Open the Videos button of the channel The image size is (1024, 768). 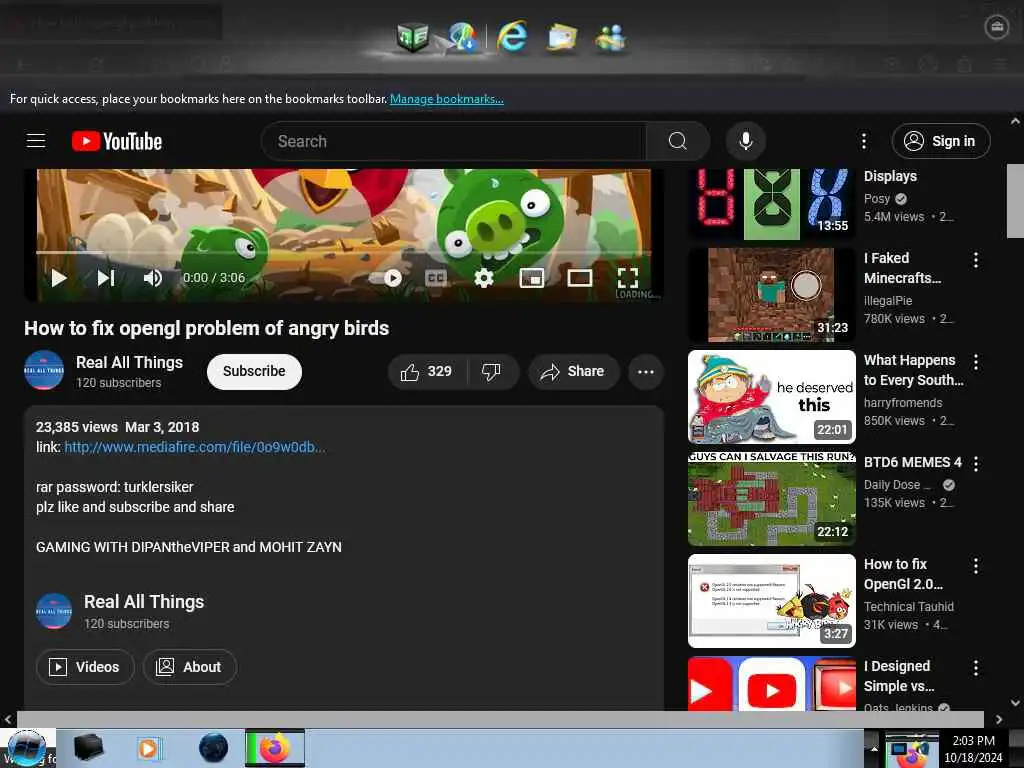click(x=86, y=667)
